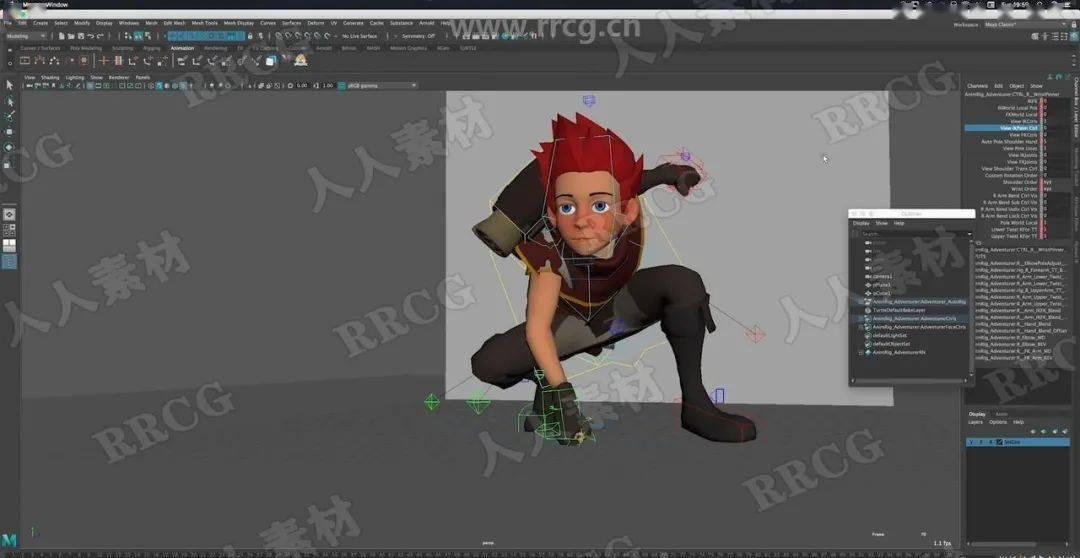Select the arrow Select tool in toolbox

coord(9,85)
